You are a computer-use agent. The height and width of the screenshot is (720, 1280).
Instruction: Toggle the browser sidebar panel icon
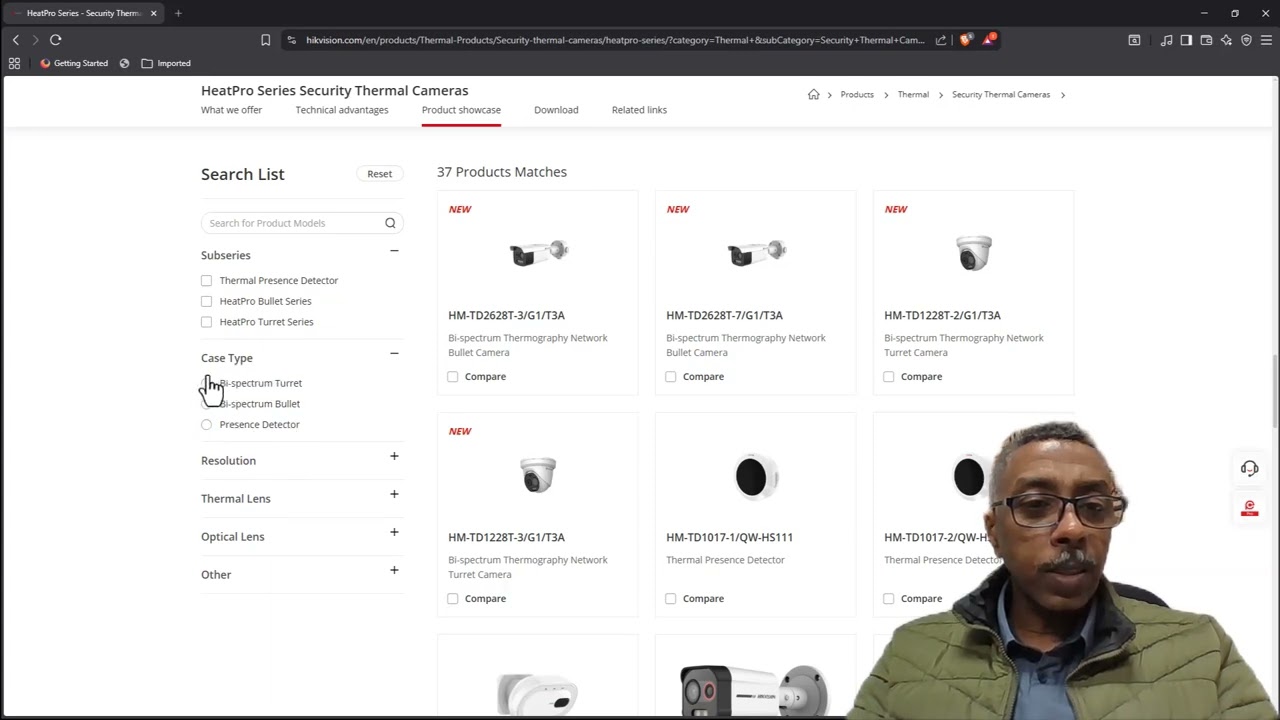[1186, 40]
